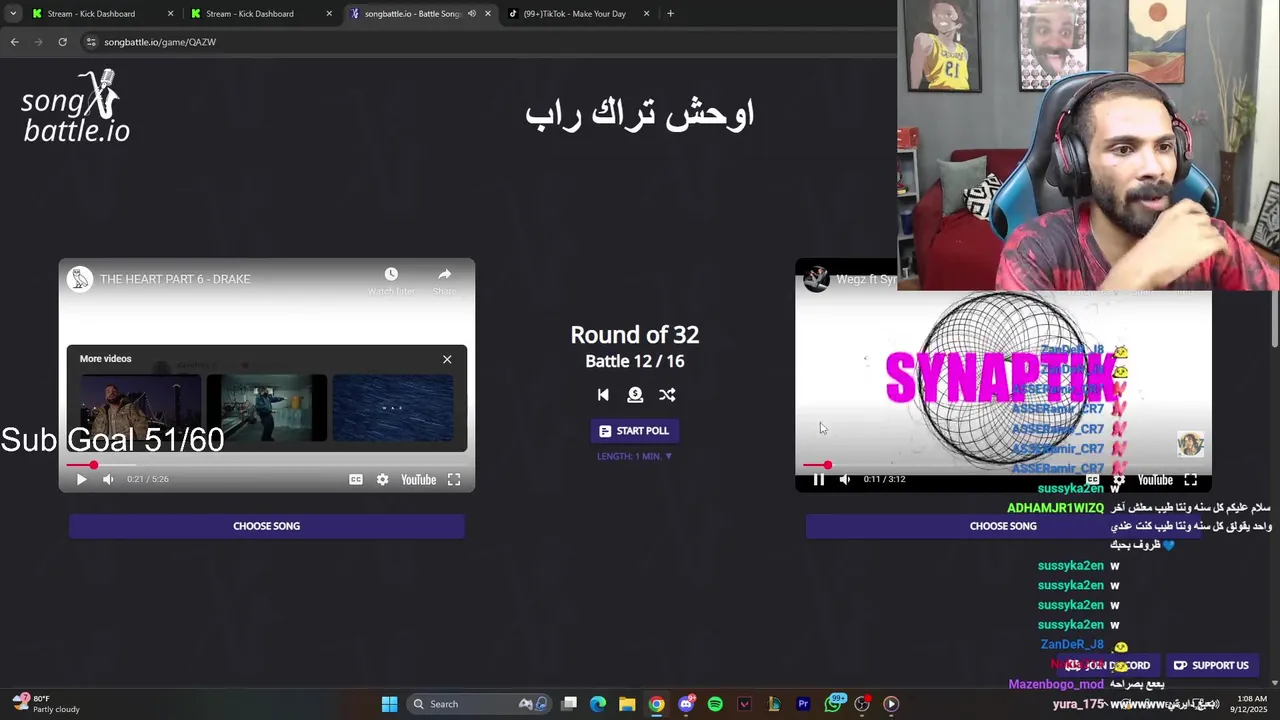Open Spotify from the taskbar
This screenshot has width=1280, height=720.
click(x=715, y=704)
